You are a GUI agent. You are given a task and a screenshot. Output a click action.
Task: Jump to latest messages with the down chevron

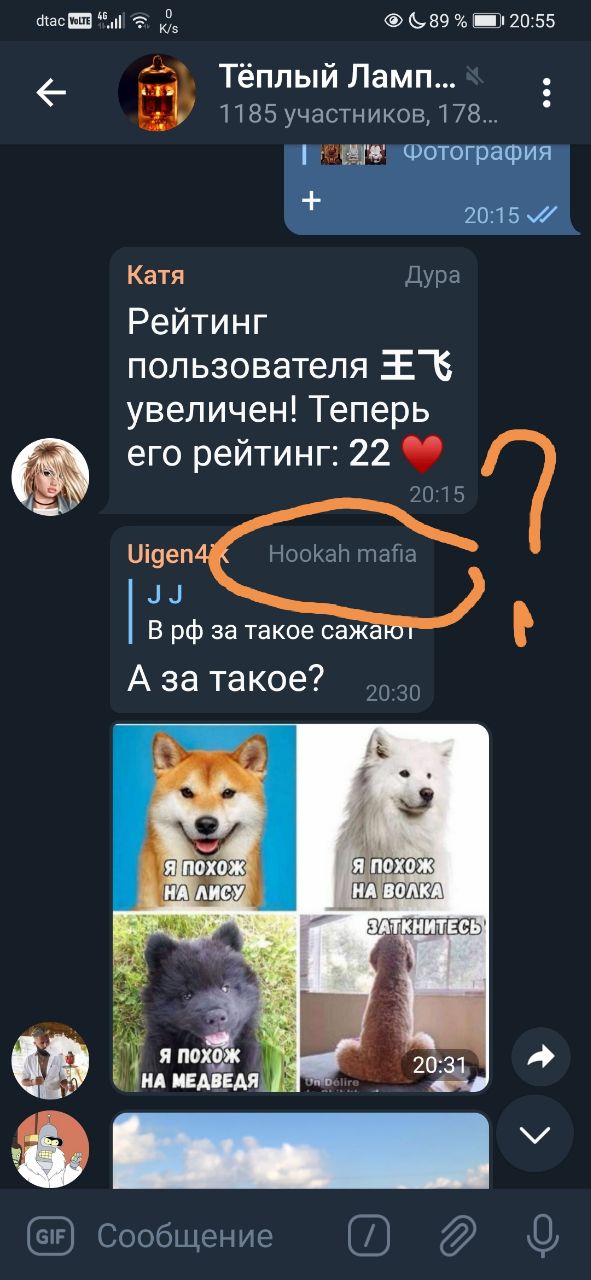click(x=535, y=1134)
